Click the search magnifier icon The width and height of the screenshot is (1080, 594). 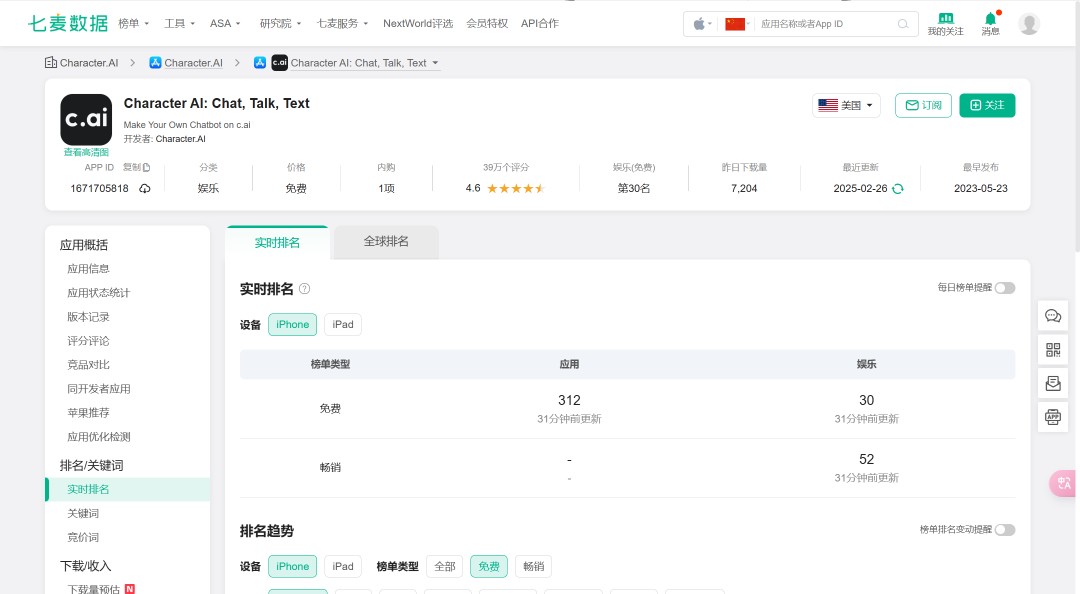[903, 24]
